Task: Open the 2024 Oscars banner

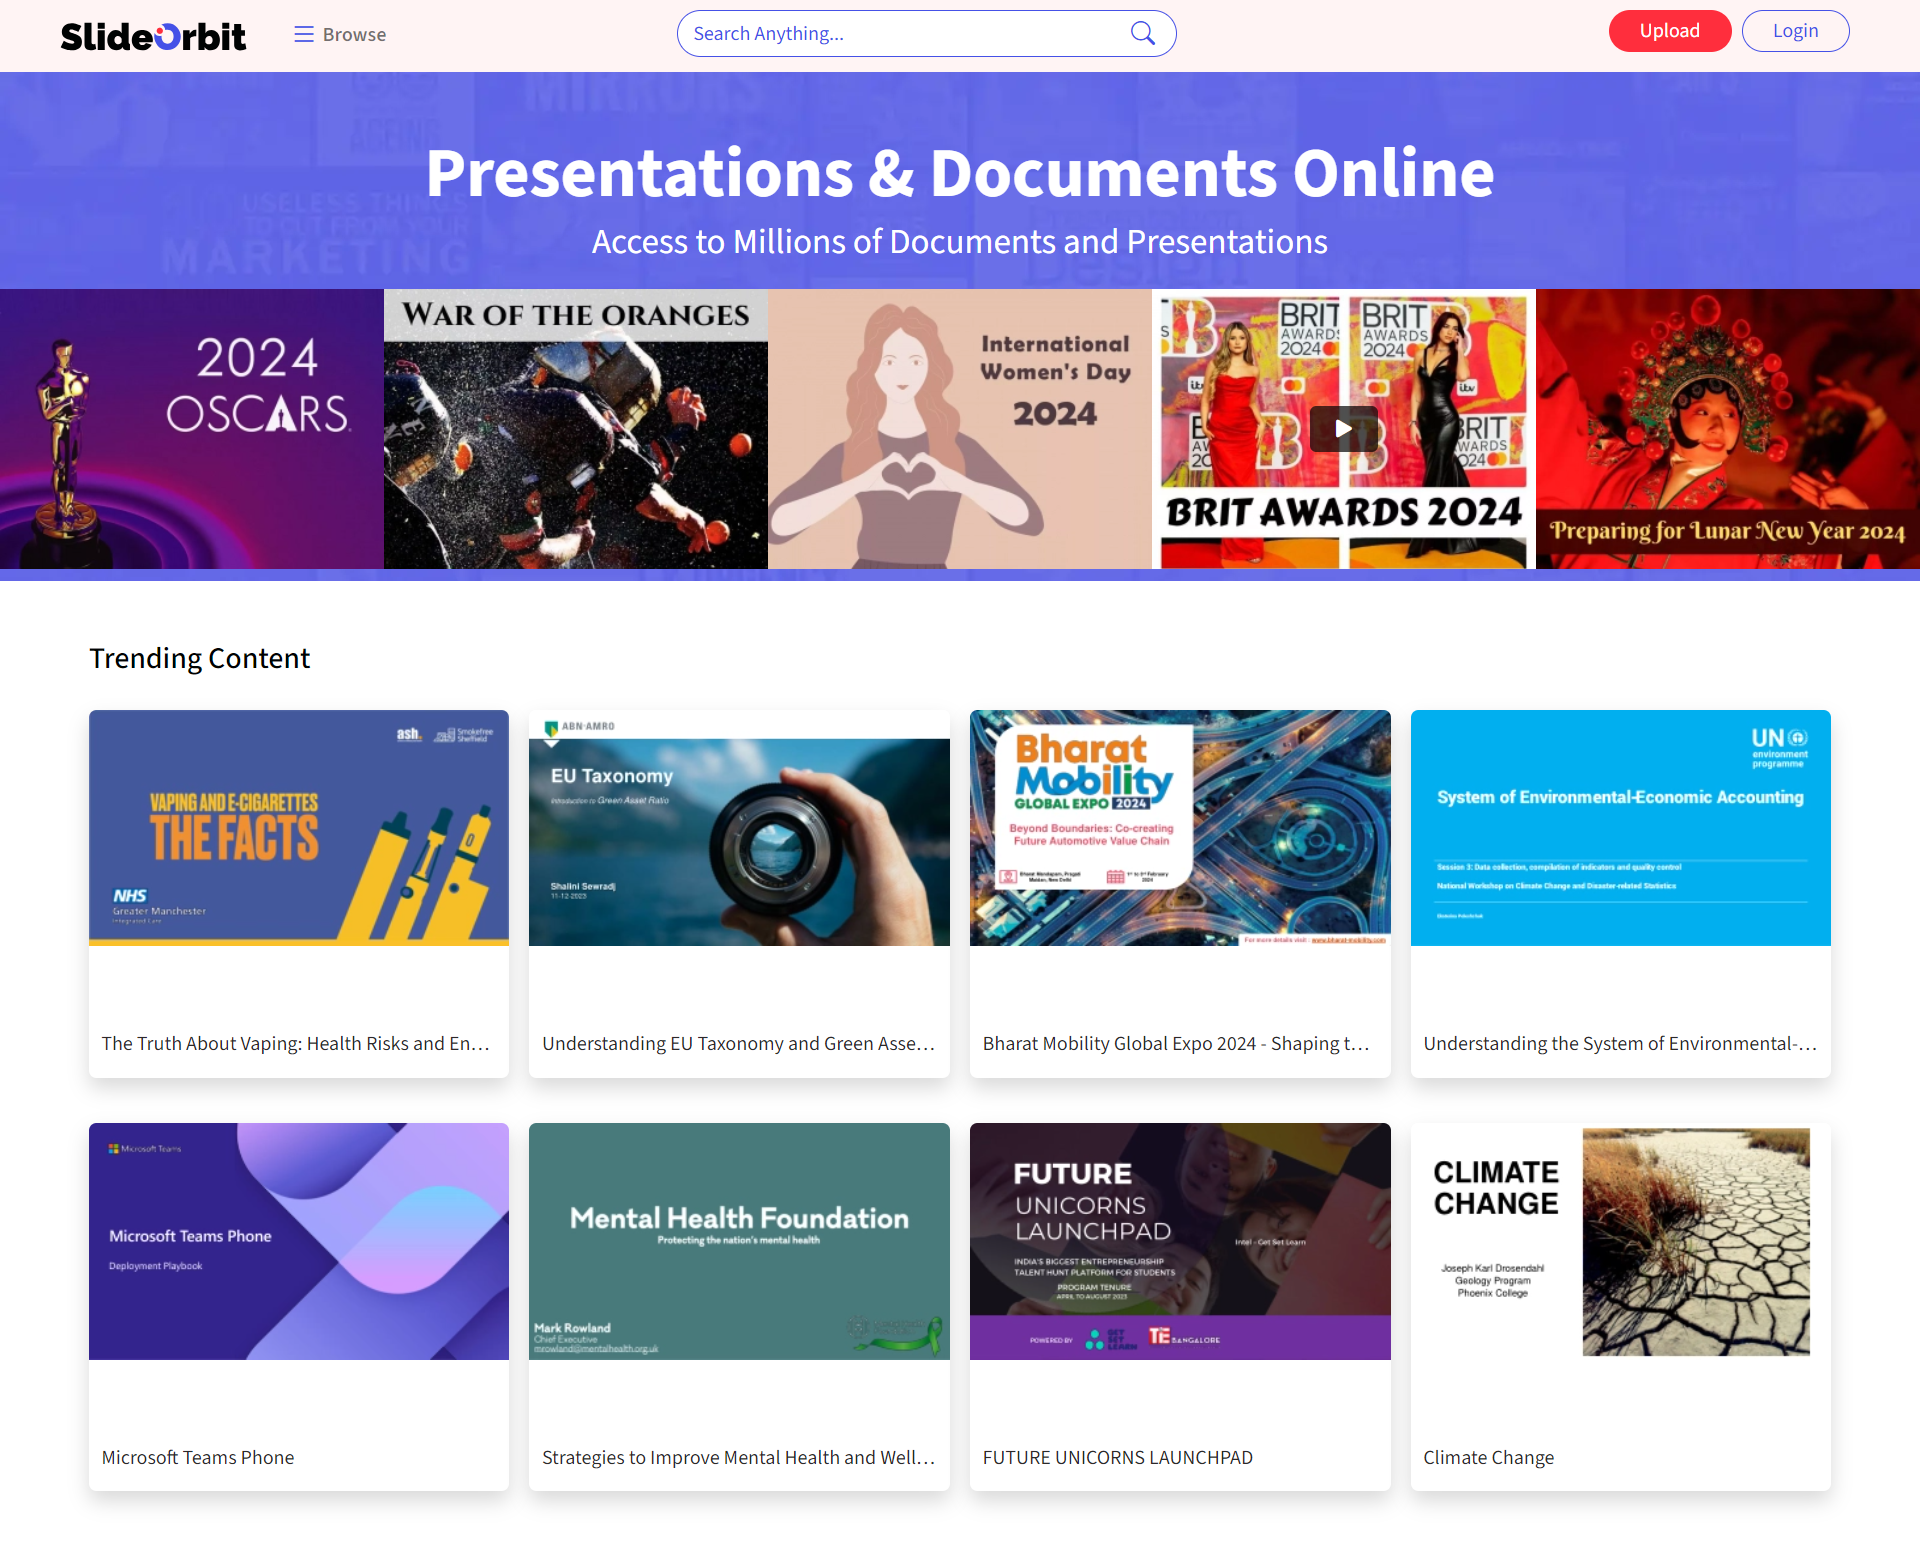Action: (192, 429)
